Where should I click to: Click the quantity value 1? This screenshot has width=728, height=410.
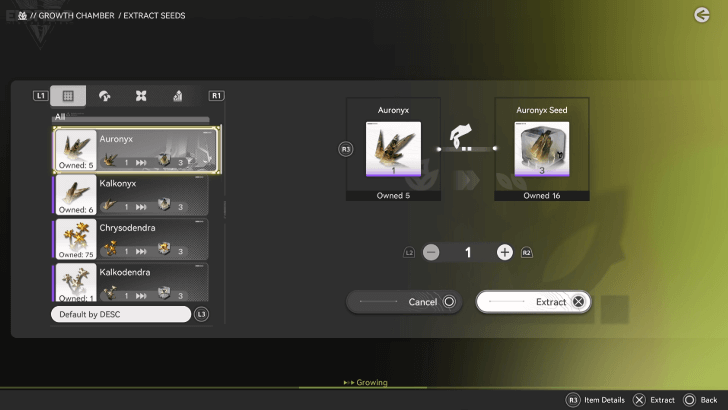coord(468,252)
